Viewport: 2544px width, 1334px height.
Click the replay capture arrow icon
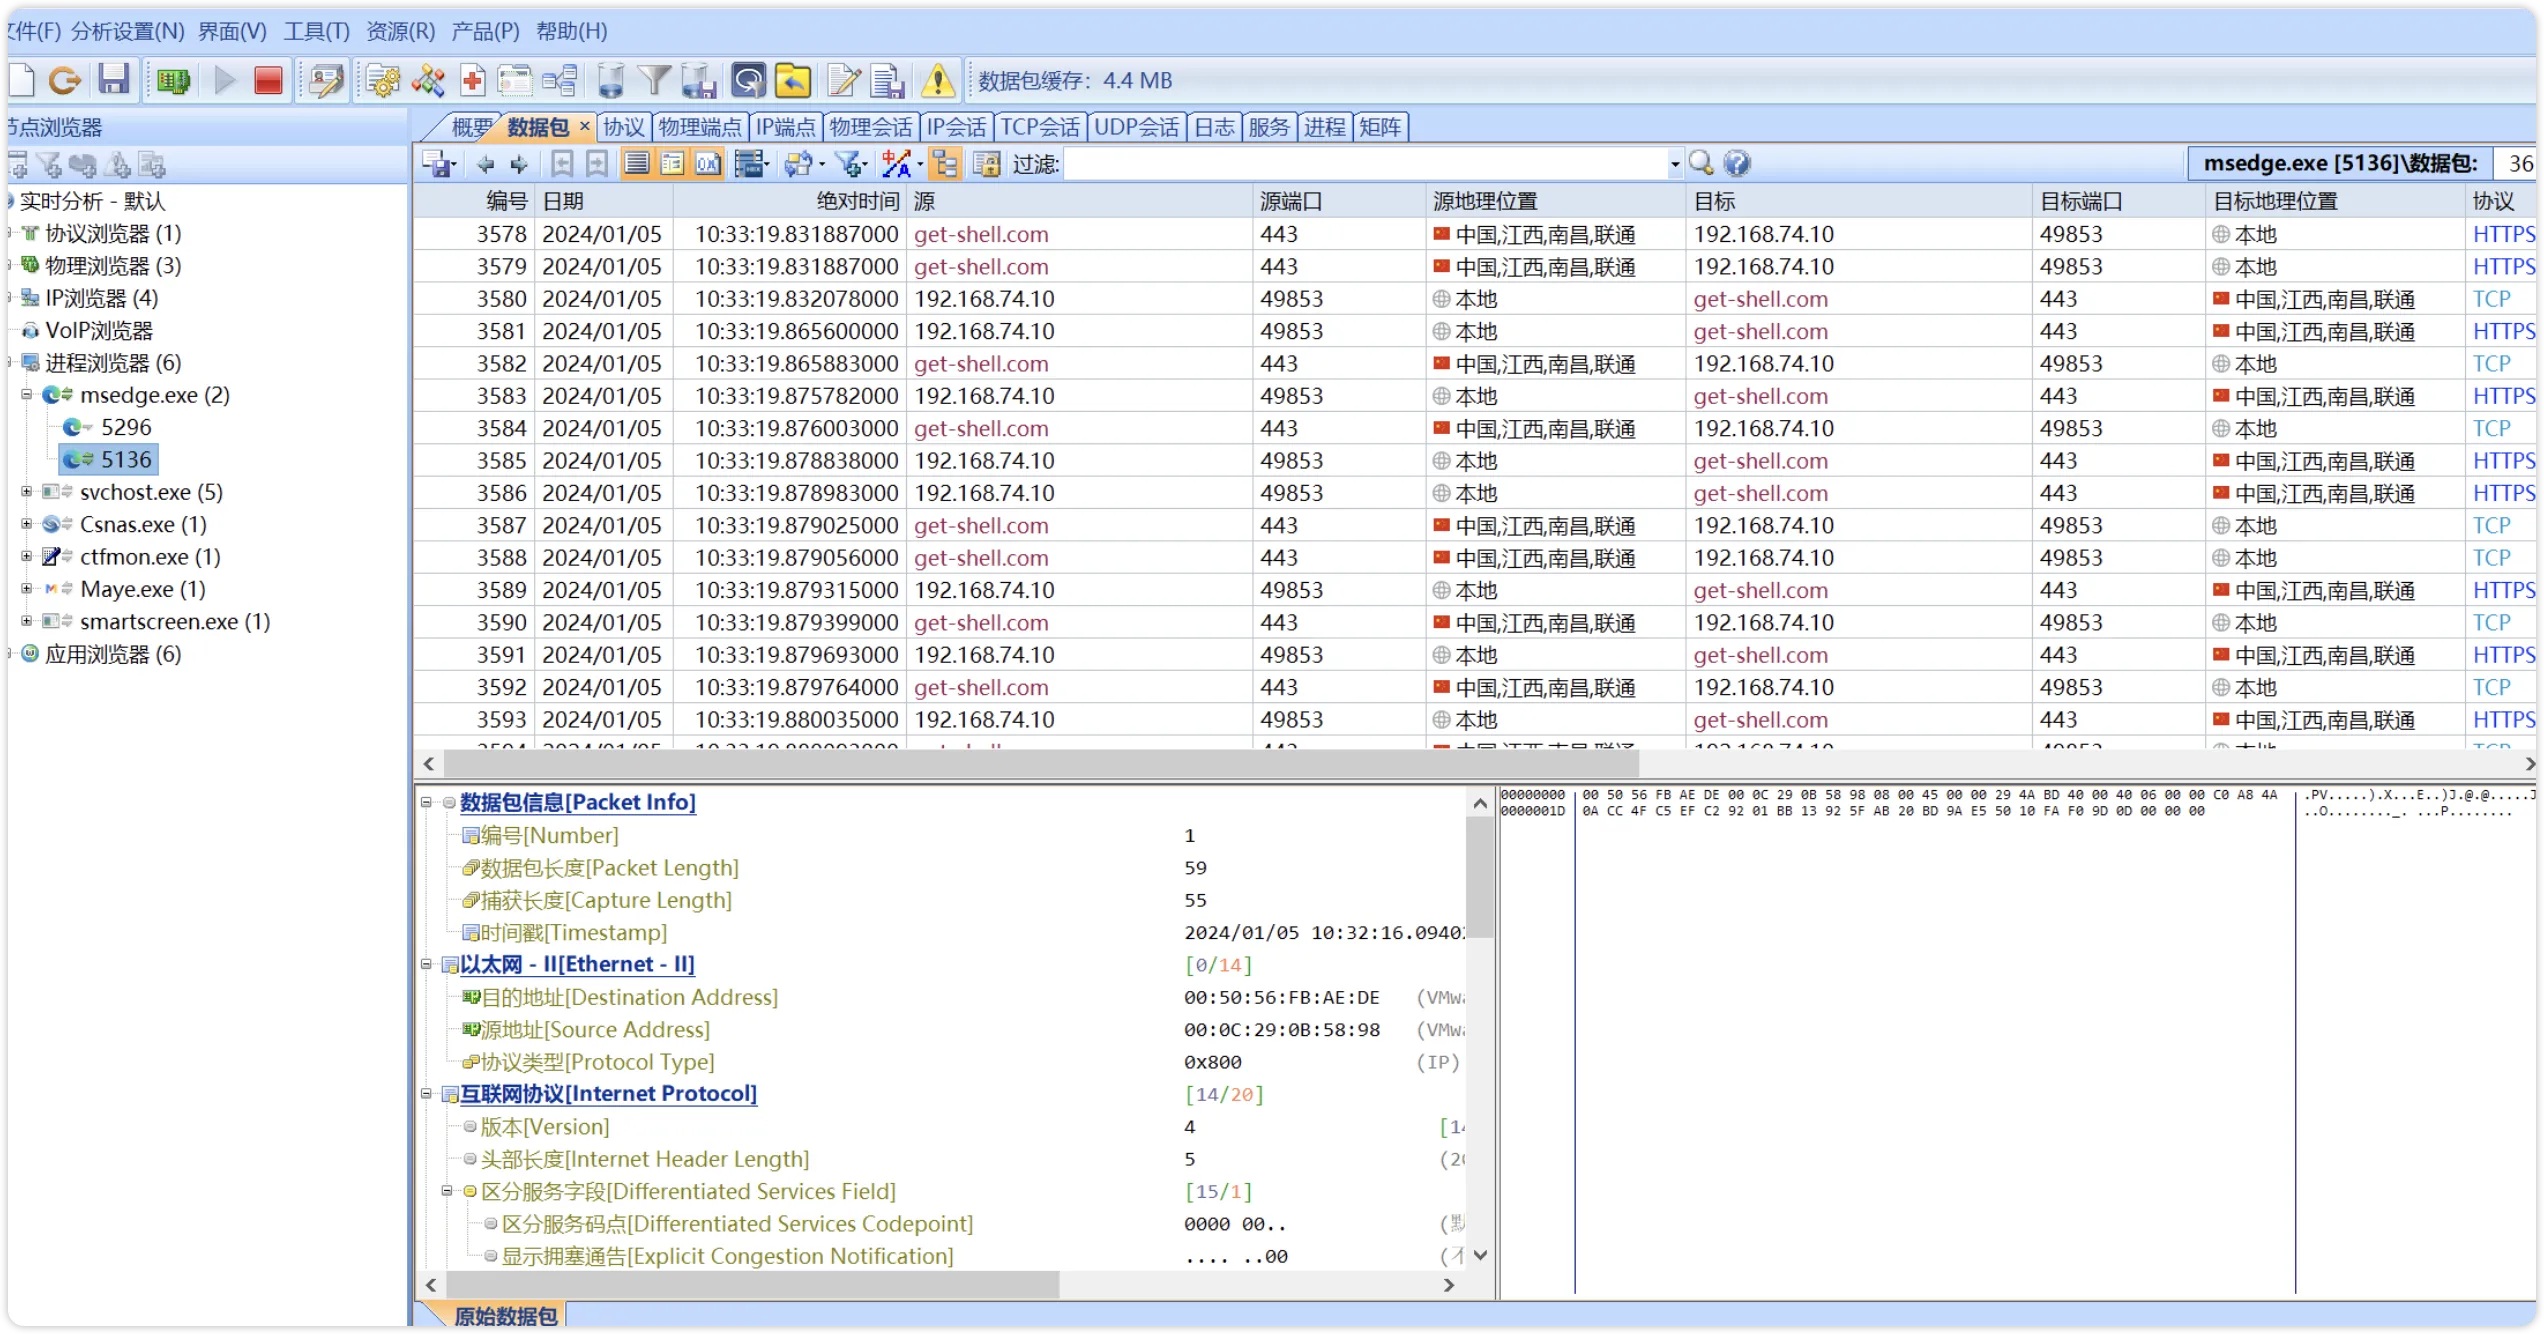[x=65, y=80]
